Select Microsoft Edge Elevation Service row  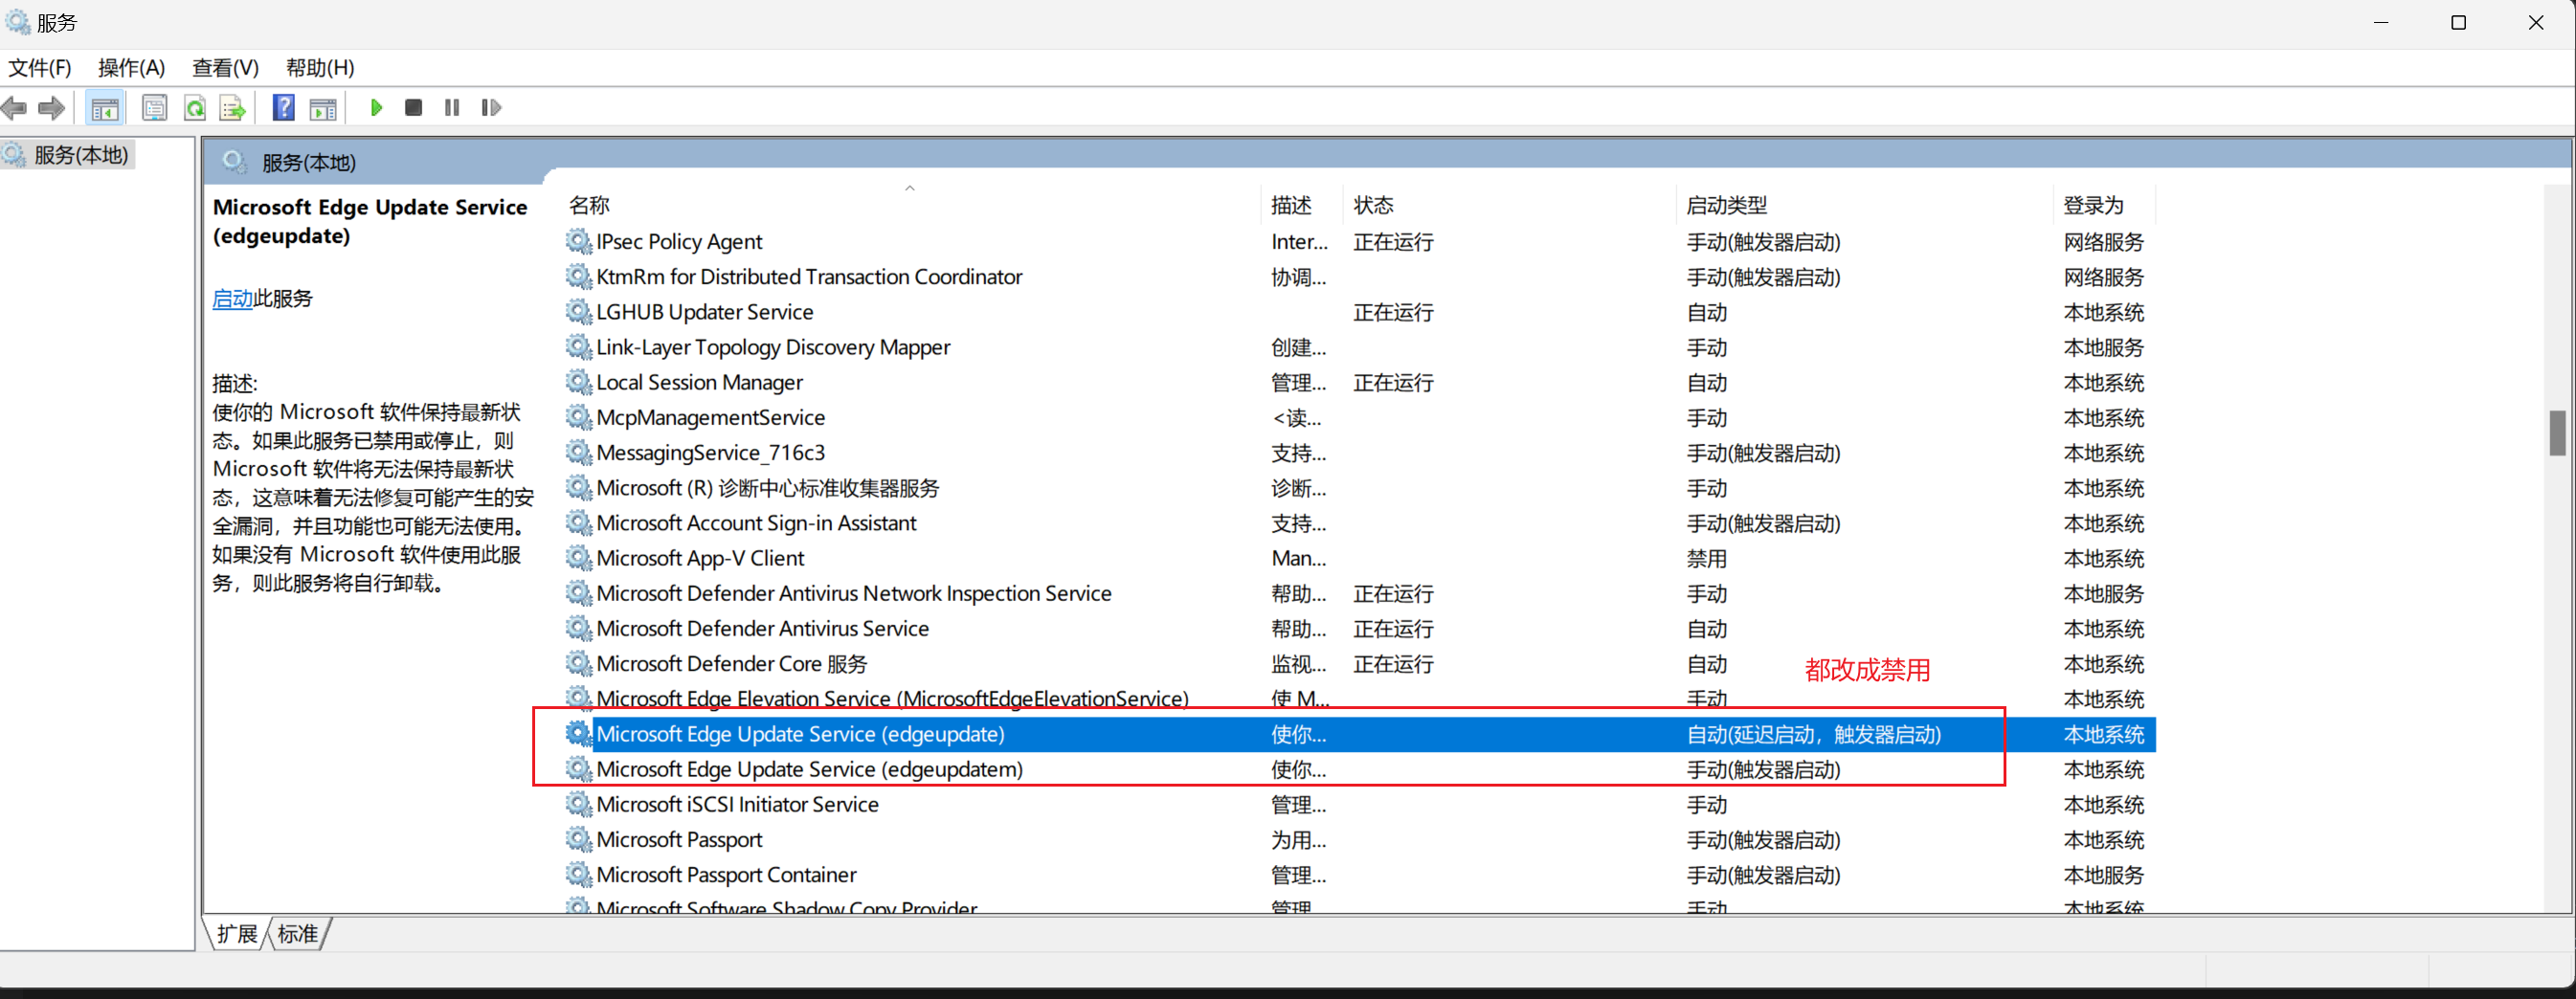pyautogui.click(x=1359, y=699)
